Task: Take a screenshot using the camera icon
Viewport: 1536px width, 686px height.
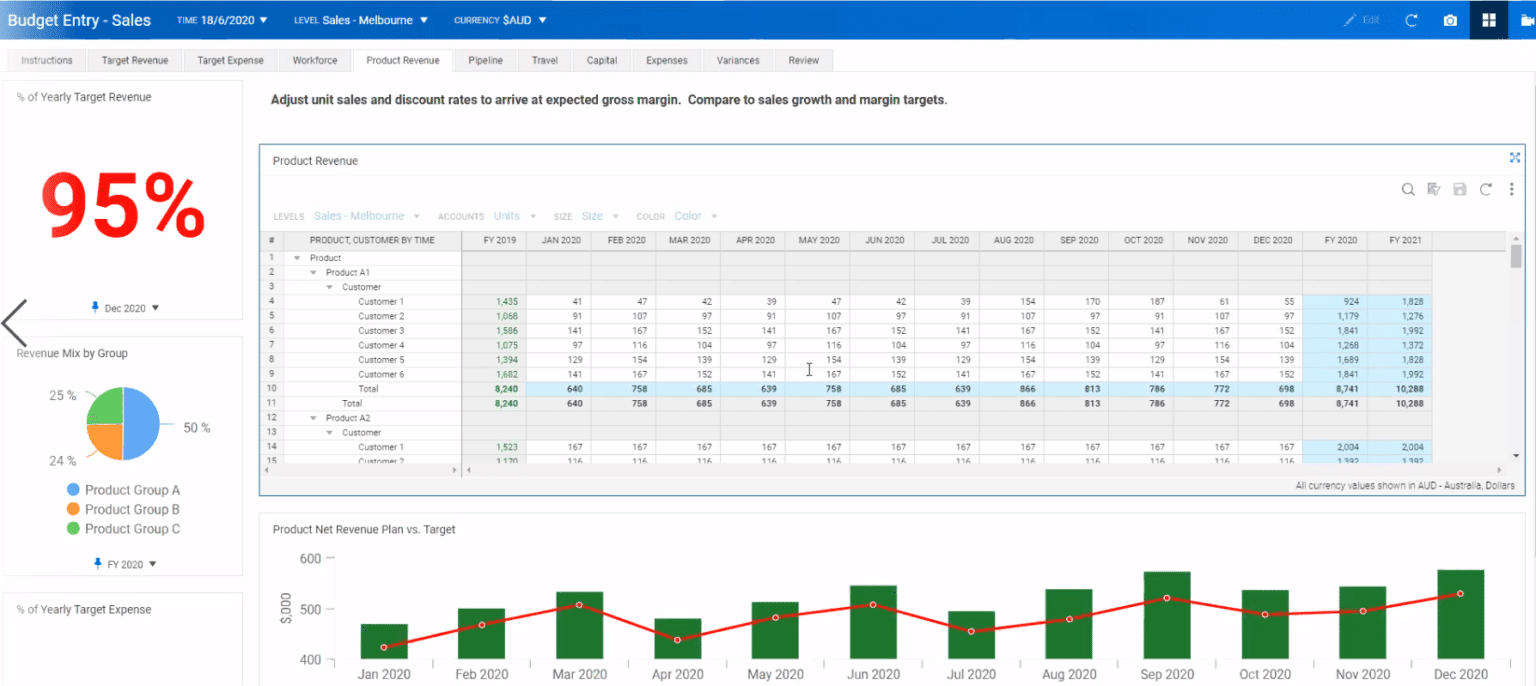Action: pos(1451,19)
